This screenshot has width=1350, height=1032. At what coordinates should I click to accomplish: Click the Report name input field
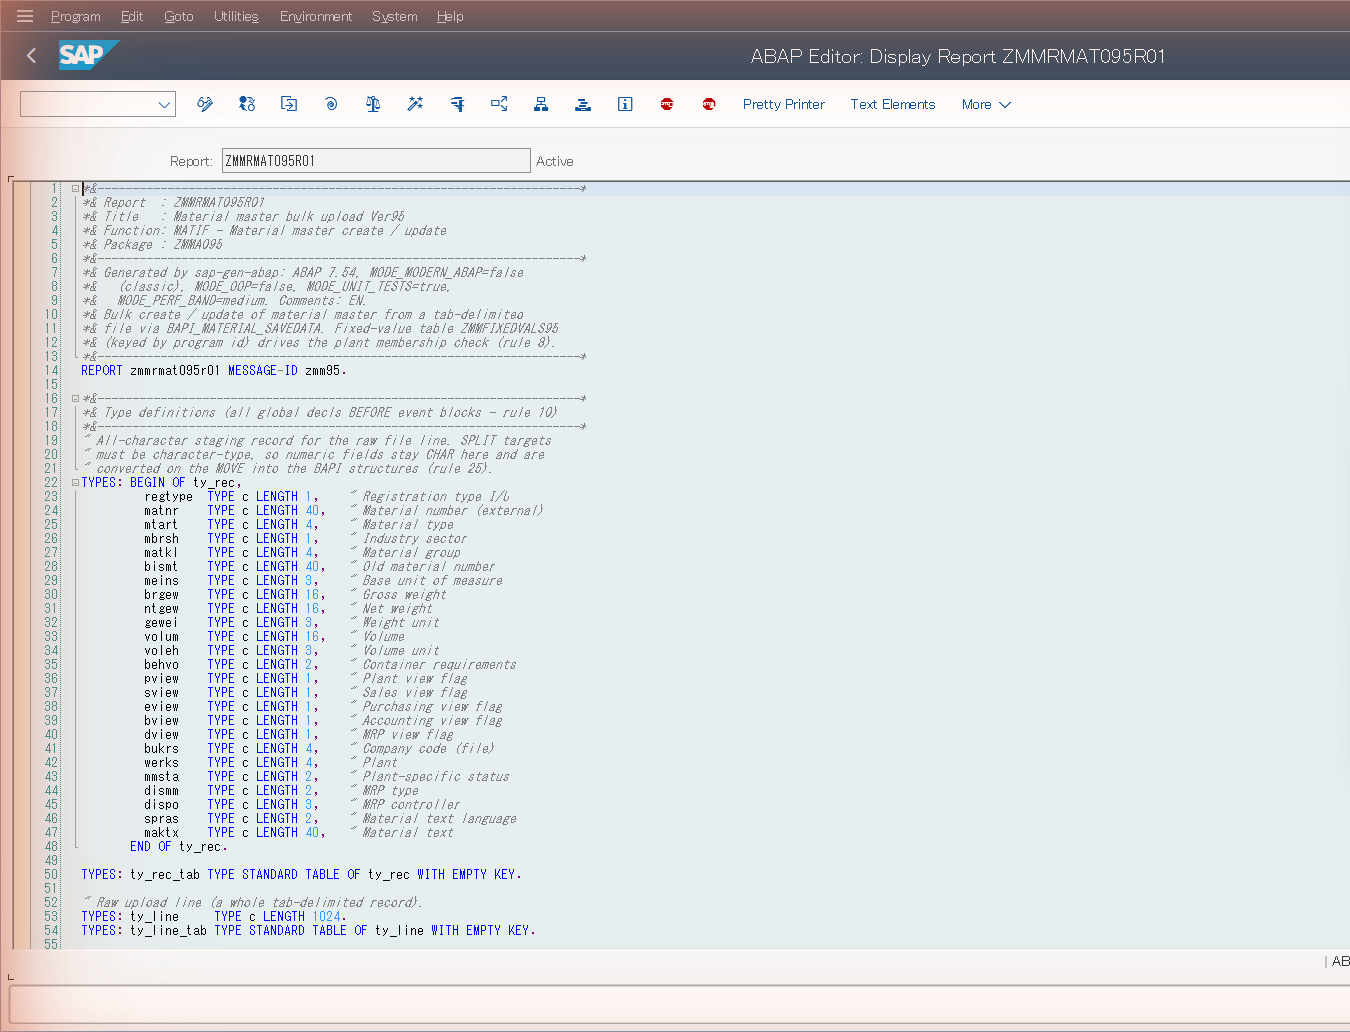[x=376, y=161]
